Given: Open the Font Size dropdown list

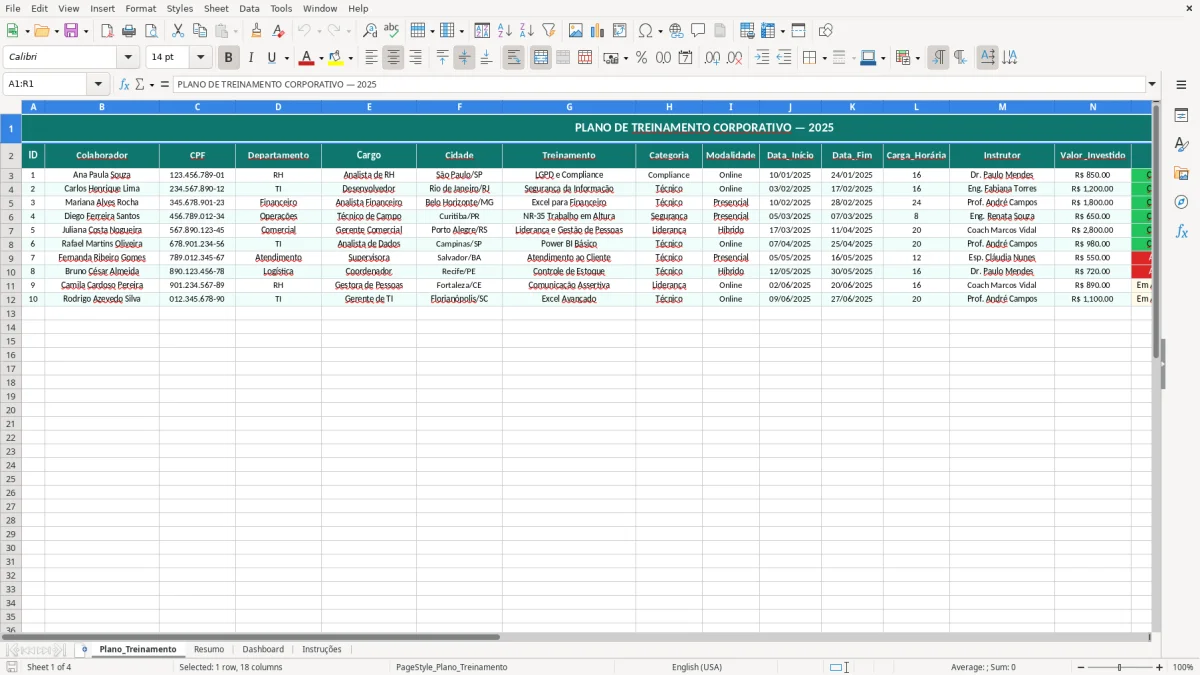Looking at the screenshot, I should click(201, 58).
